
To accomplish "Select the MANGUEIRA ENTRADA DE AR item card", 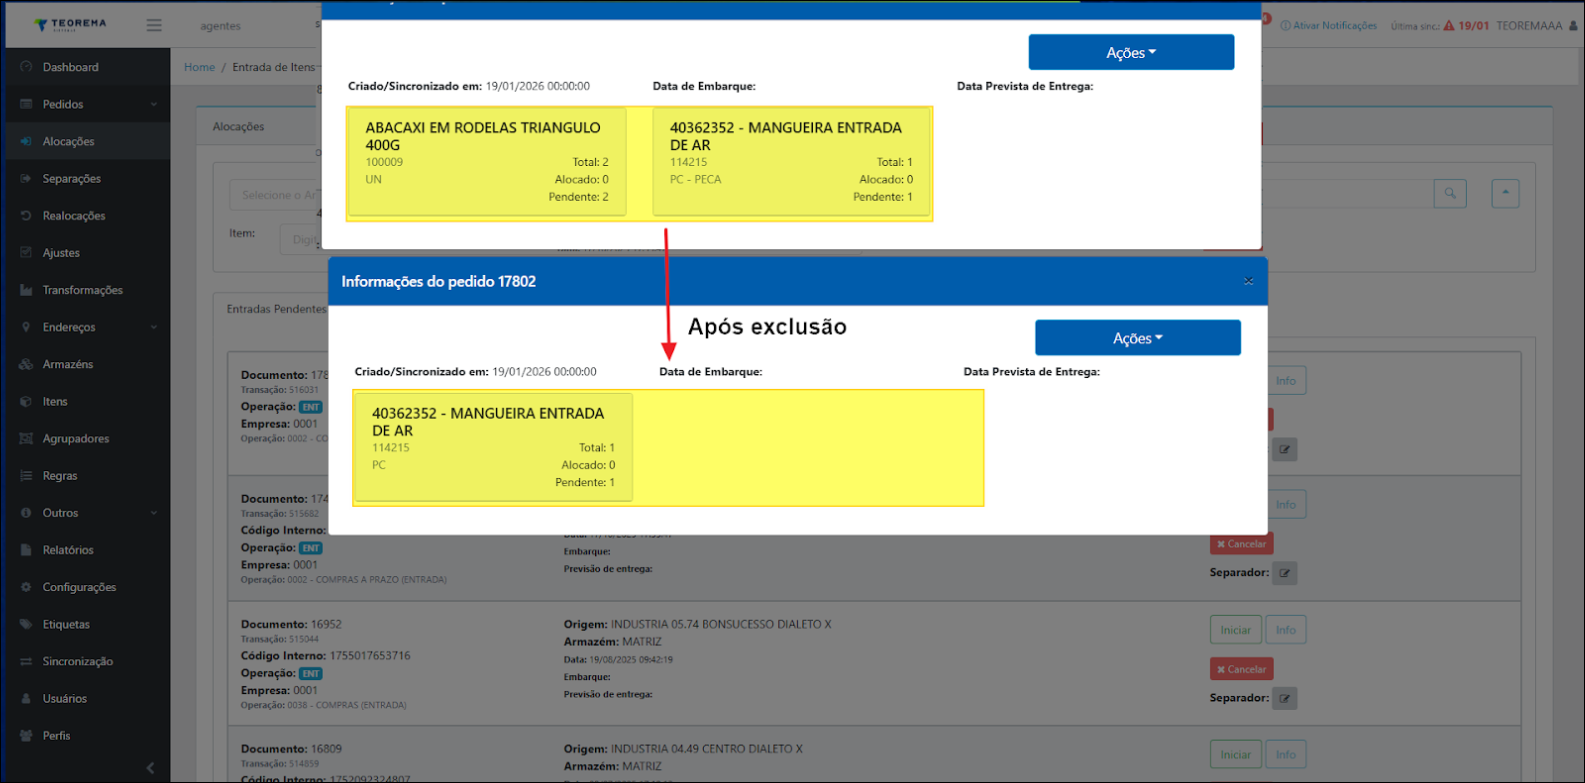I will tap(494, 447).
